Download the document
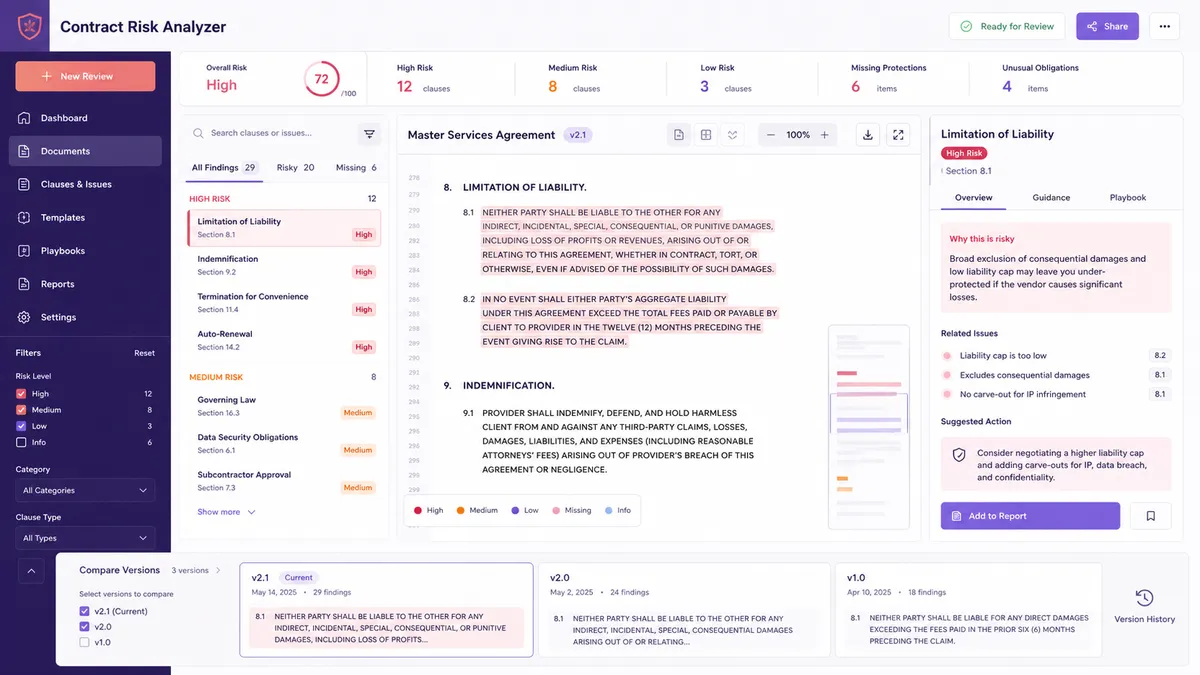 [868, 135]
